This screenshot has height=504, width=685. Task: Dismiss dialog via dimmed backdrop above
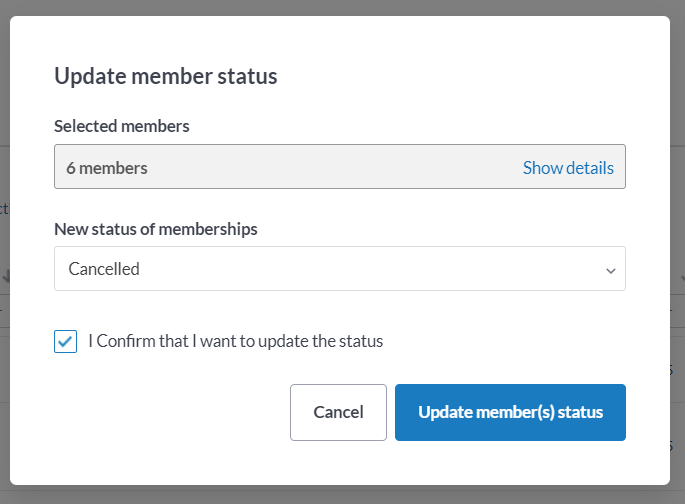click(x=342, y=7)
